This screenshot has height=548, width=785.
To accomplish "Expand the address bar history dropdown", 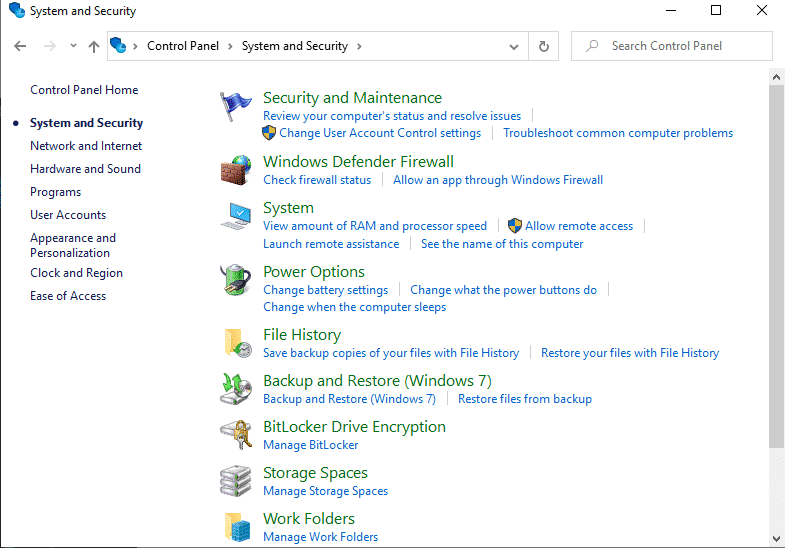I will tap(514, 47).
